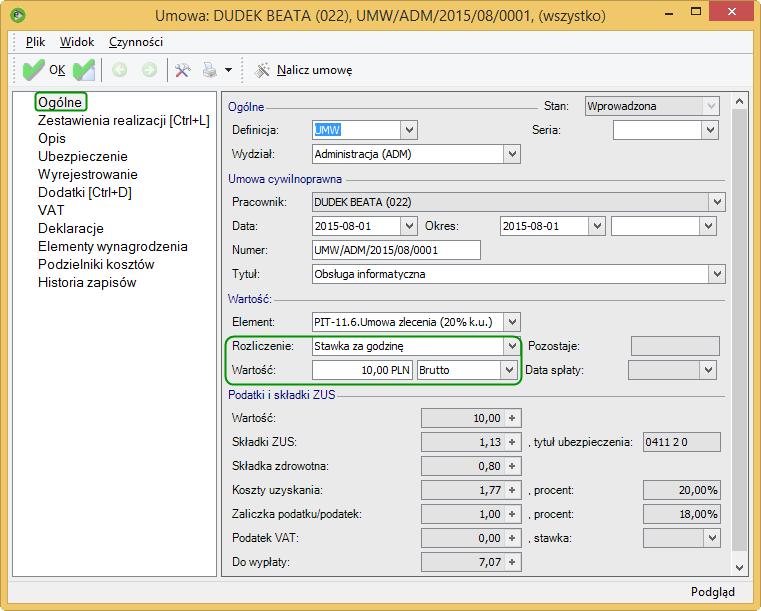Image resolution: width=761 pixels, height=611 pixels.
Task: Expand the Wydział Administracja dropdown
Action: point(512,154)
